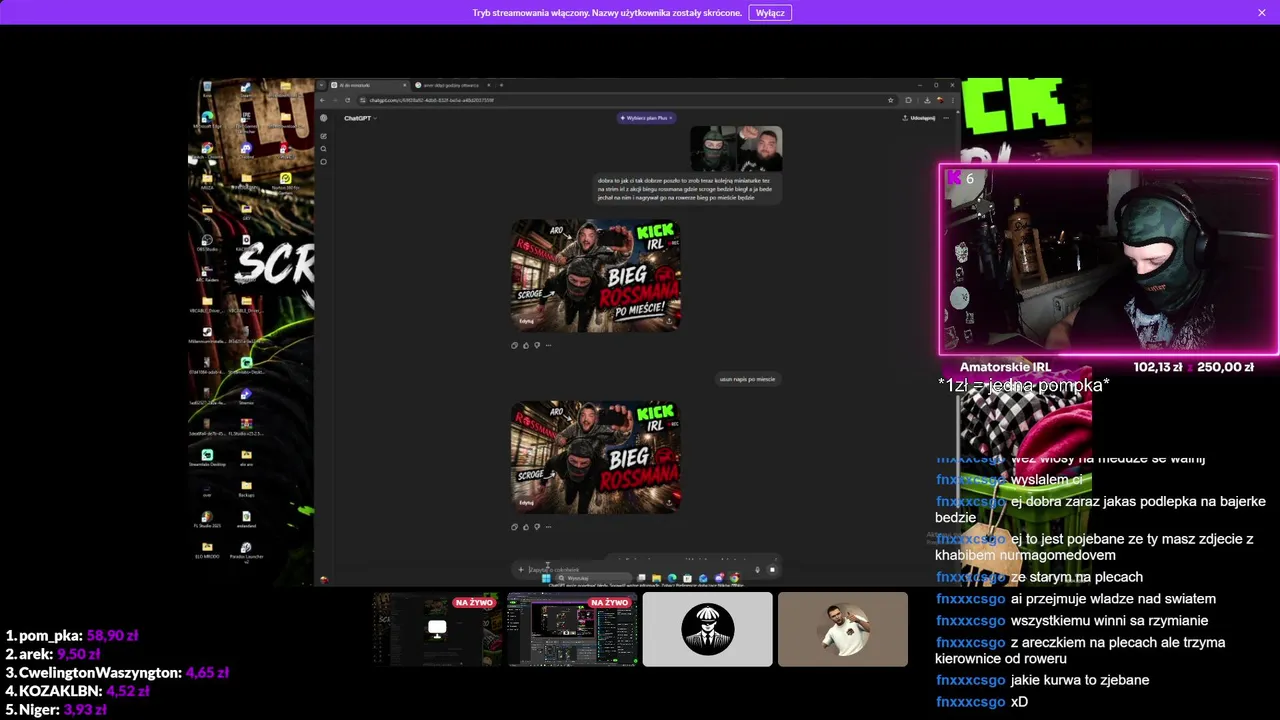Open the first live stream thumbnail below
Screen dimensions: 1280x720
tap(437, 629)
